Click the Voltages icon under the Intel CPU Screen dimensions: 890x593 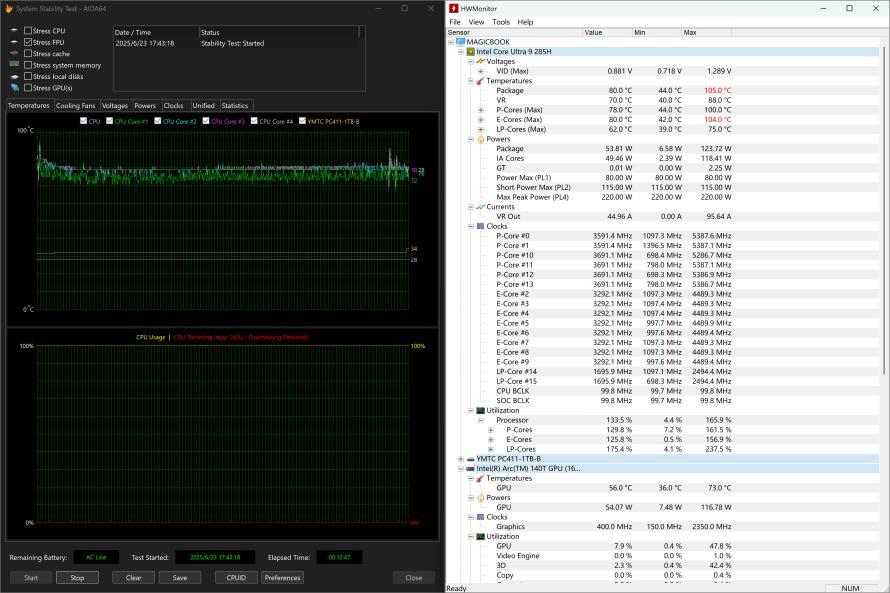tap(480, 61)
